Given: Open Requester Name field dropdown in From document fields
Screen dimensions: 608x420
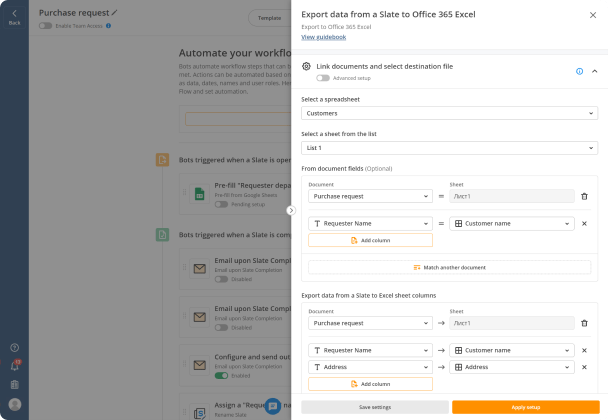Looking at the screenshot, I should pos(370,223).
